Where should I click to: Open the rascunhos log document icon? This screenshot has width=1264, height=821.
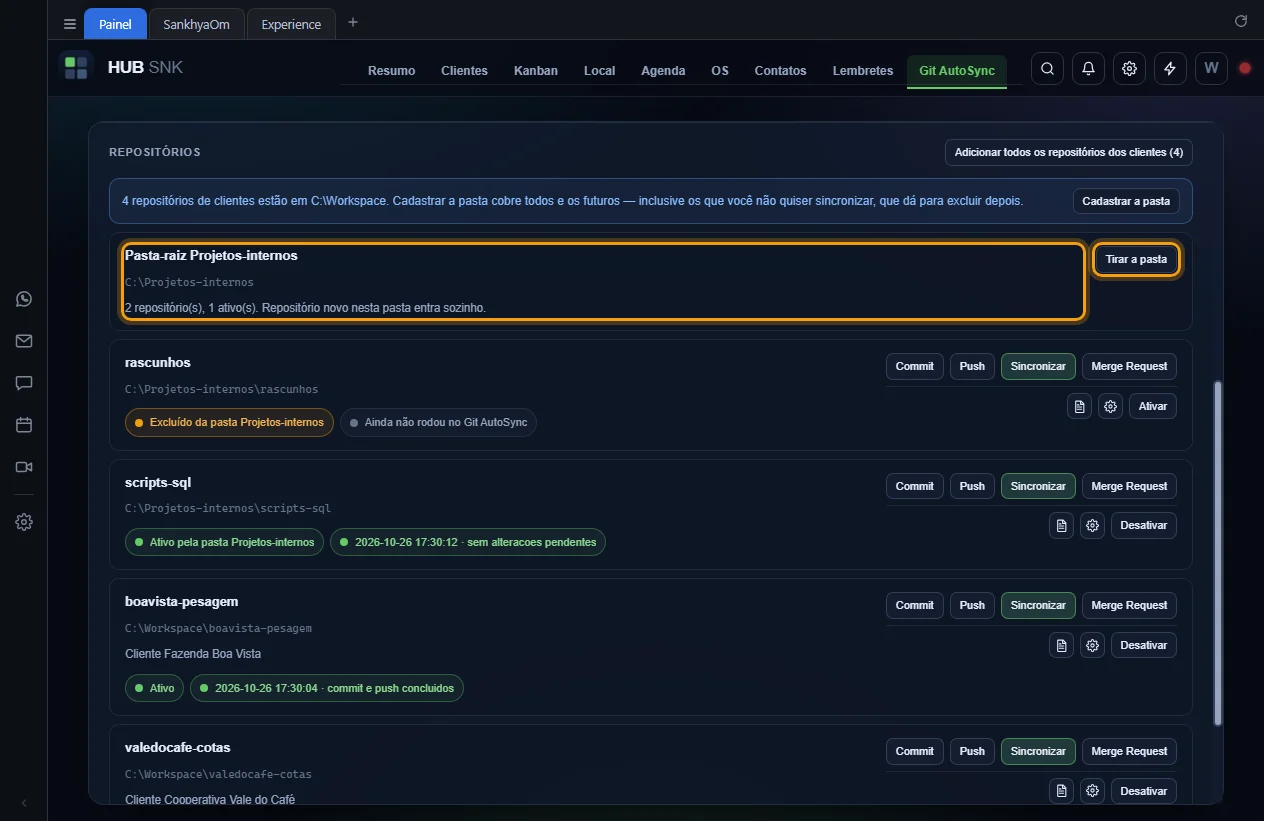pyautogui.click(x=1079, y=406)
